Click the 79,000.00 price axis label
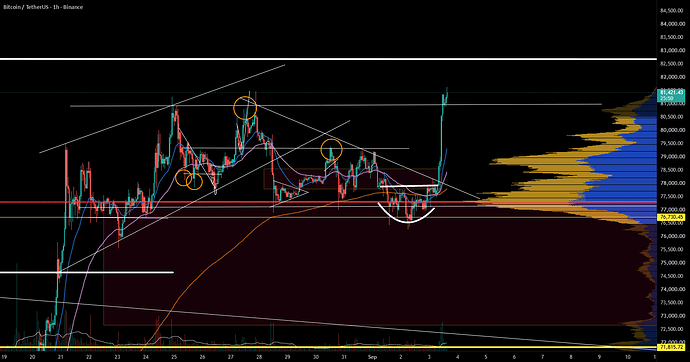The width and height of the screenshot is (690, 362). click(x=673, y=157)
